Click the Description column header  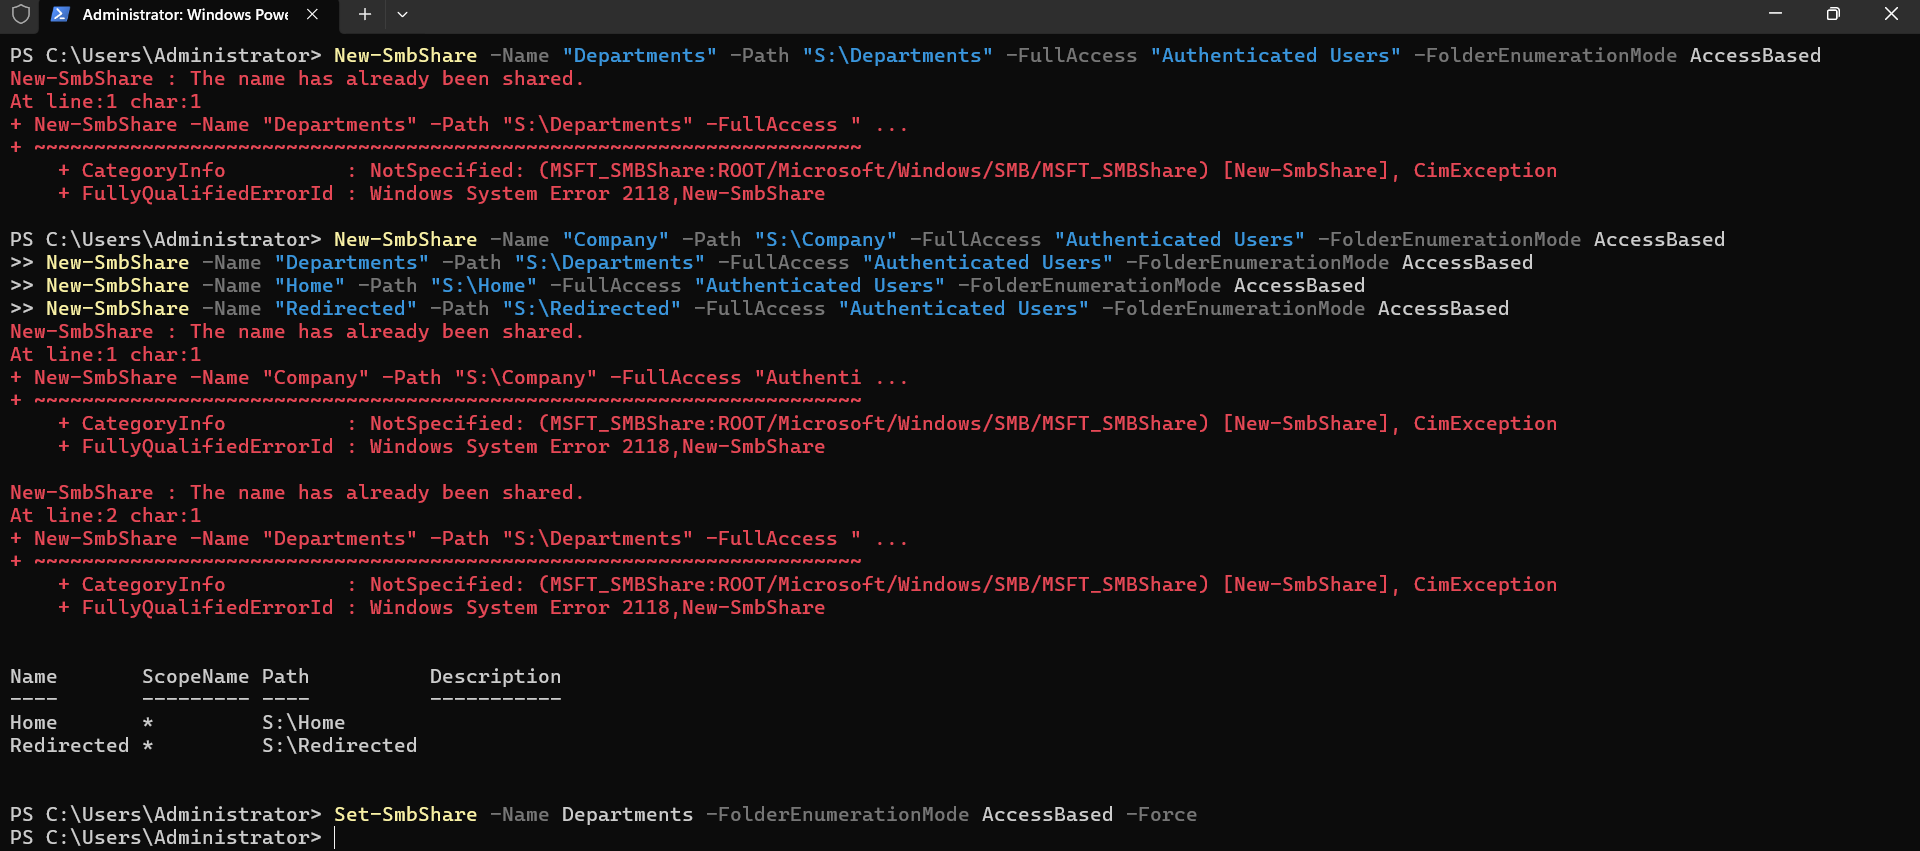tap(496, 676)
